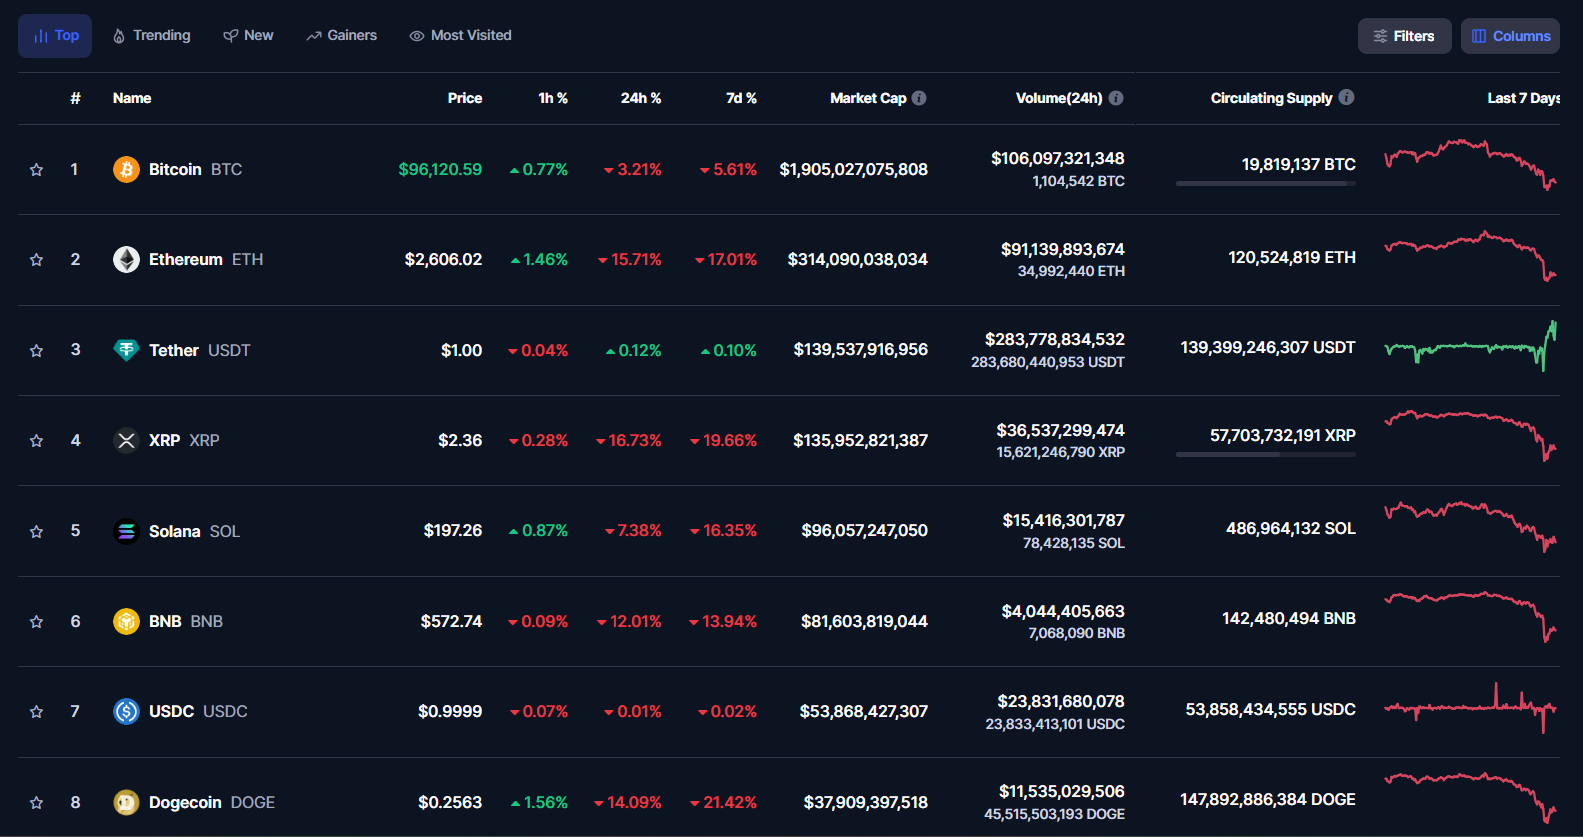Screen dimensions: 1583x837
Task: Click the Last 7 Days header
Action: click(x=1523, y=98)
